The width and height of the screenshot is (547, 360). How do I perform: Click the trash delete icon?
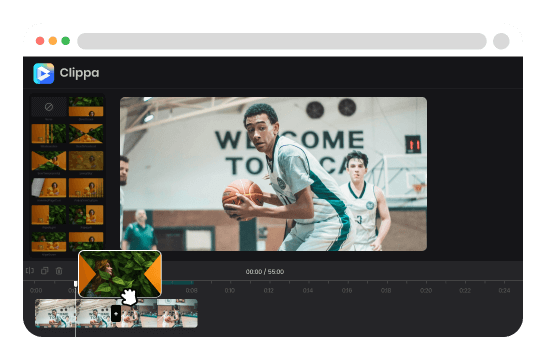pos(59,271)
